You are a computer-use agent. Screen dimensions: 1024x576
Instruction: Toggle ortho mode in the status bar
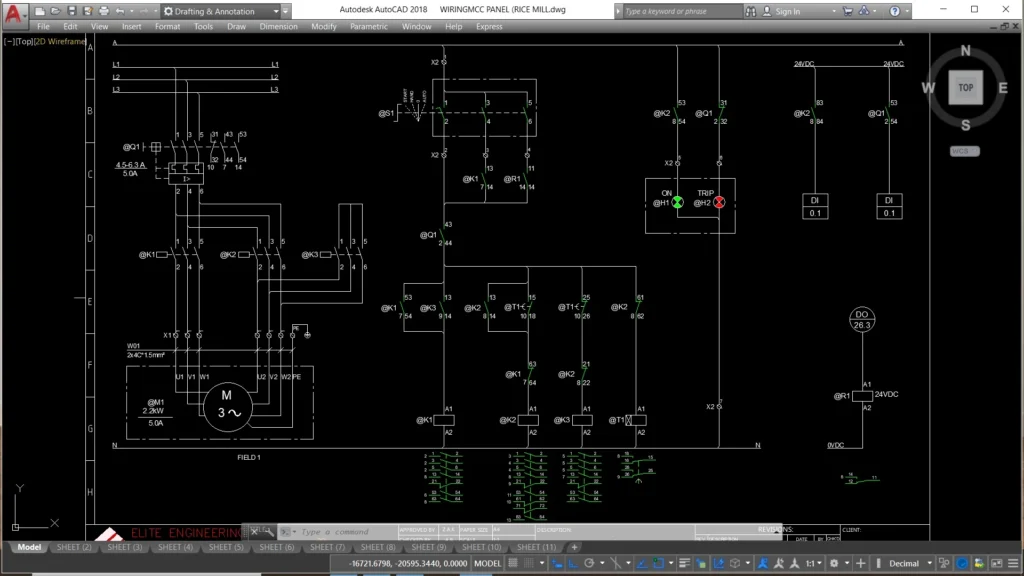[571, 563]
